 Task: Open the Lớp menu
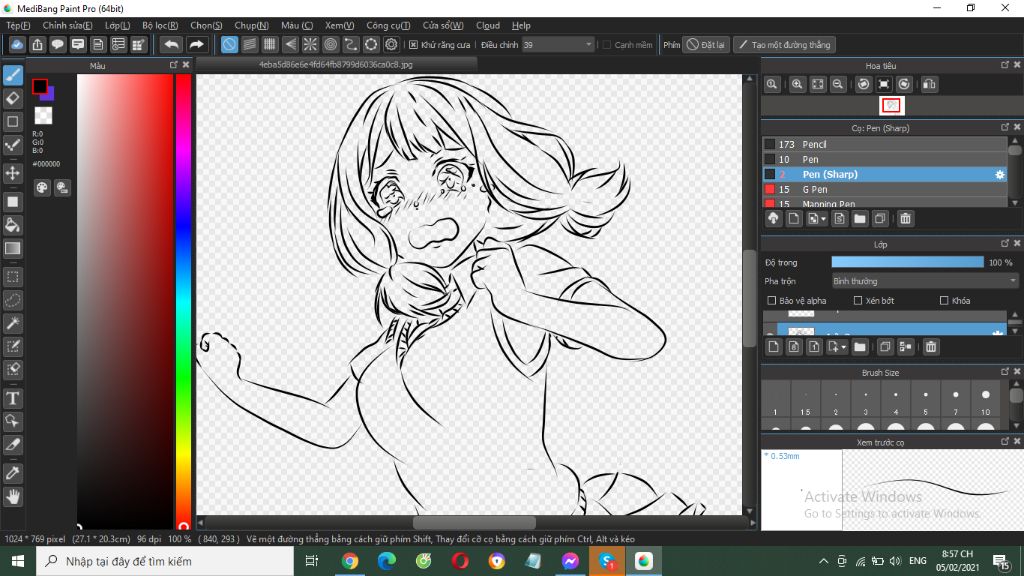pyautogui.click(x=118, y=25)
